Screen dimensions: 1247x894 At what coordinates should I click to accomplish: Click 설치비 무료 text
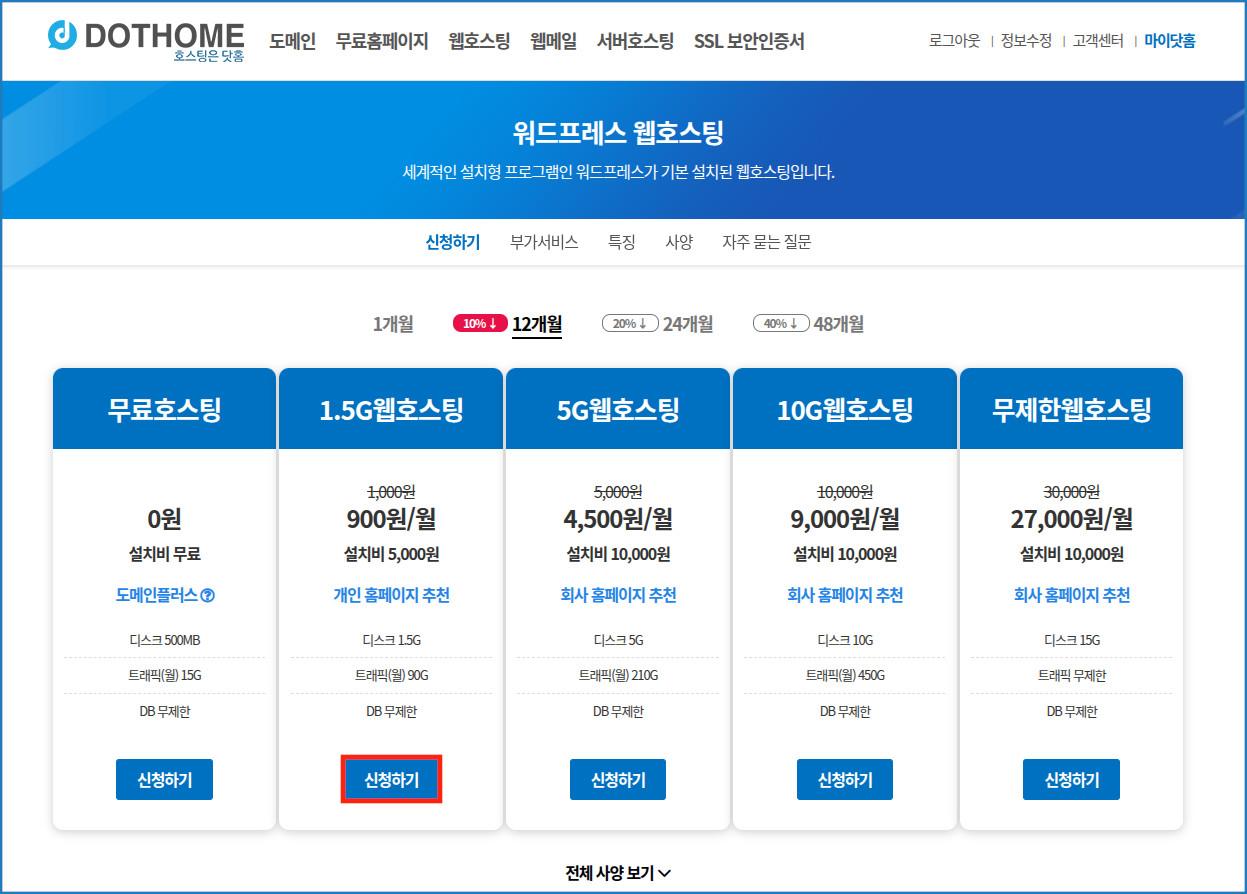(x=164, y=554)
